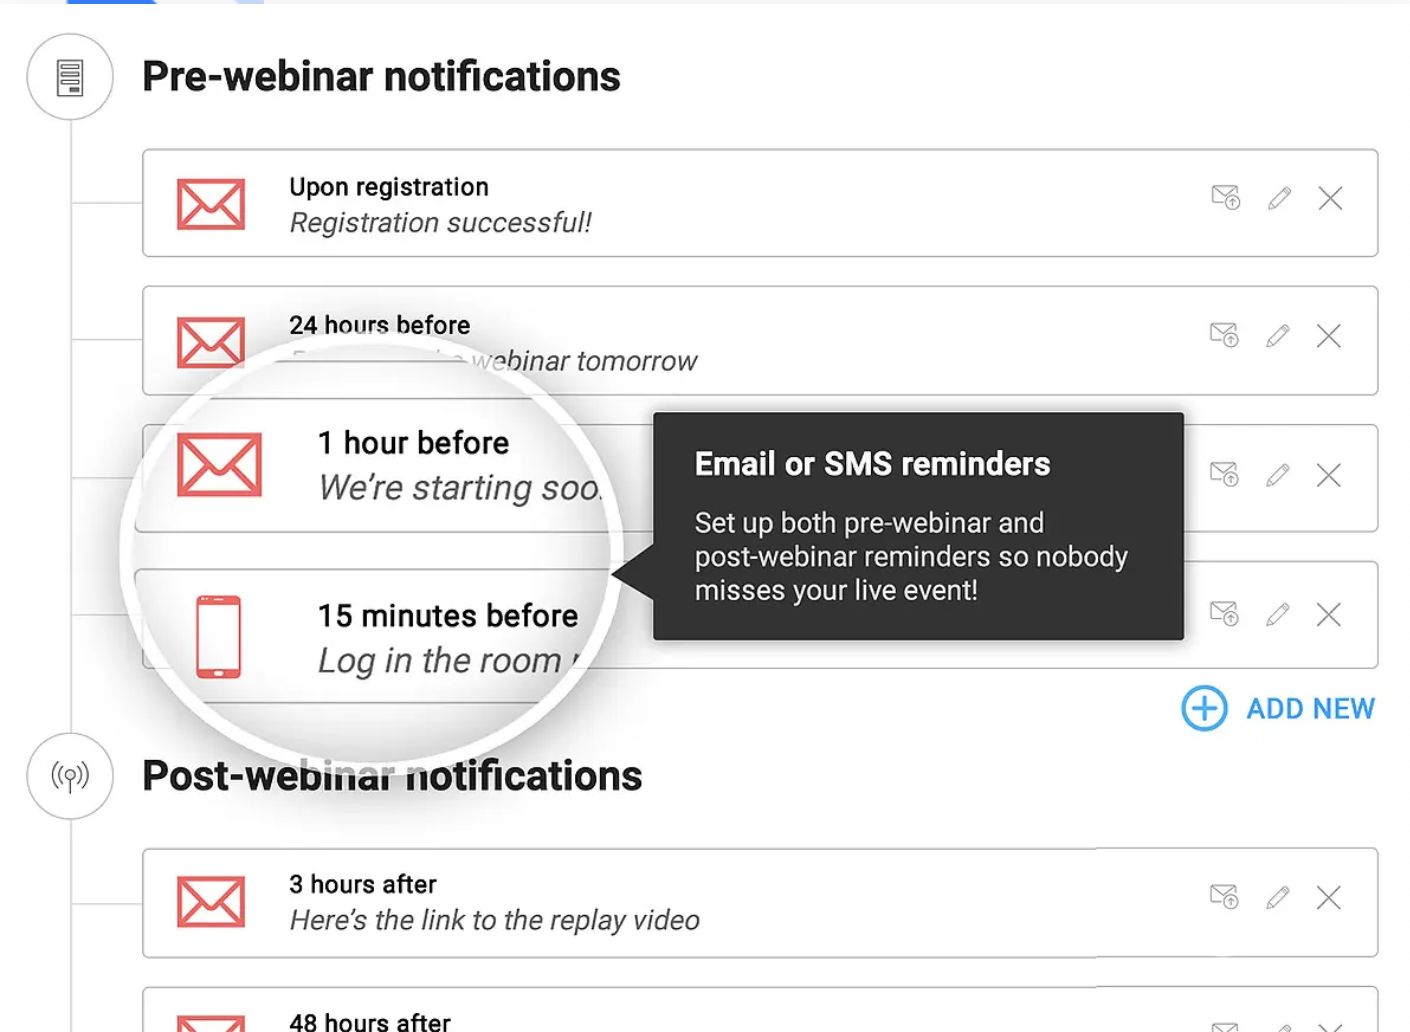The image size is (1410, 1032).
Task: Click the send test email icon for 3 hours after
Action: 1225,897
